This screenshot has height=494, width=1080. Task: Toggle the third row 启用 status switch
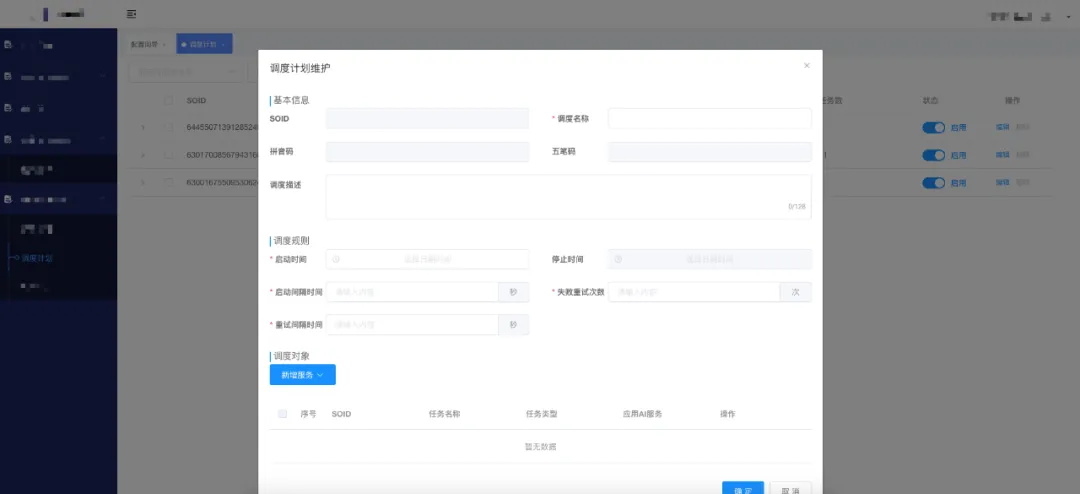(933, 183)
